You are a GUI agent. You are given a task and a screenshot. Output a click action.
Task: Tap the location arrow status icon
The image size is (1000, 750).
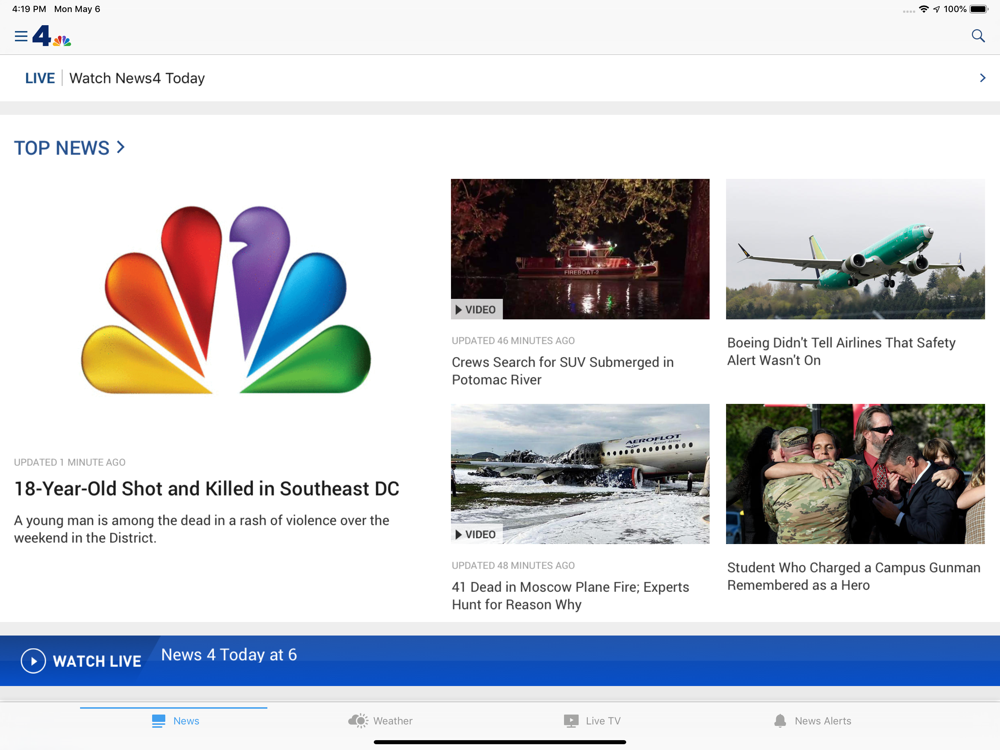pyautogui.click(x=936, y=9)
